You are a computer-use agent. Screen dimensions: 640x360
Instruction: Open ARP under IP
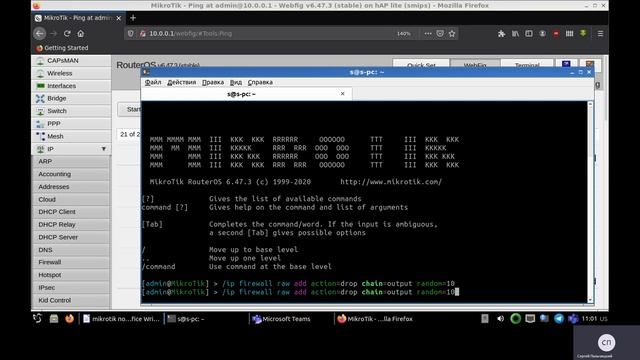(x=71, y=161)
